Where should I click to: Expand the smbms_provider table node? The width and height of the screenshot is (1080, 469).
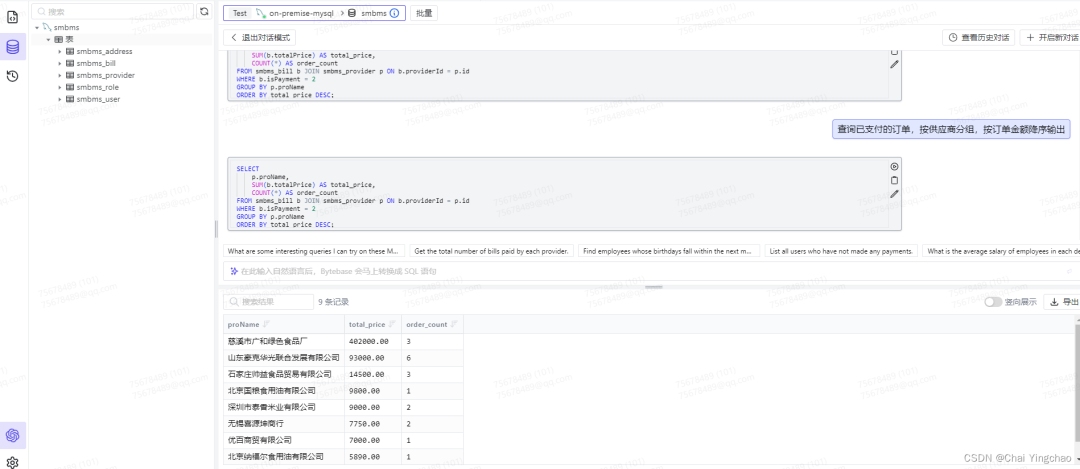coord(60,75)
